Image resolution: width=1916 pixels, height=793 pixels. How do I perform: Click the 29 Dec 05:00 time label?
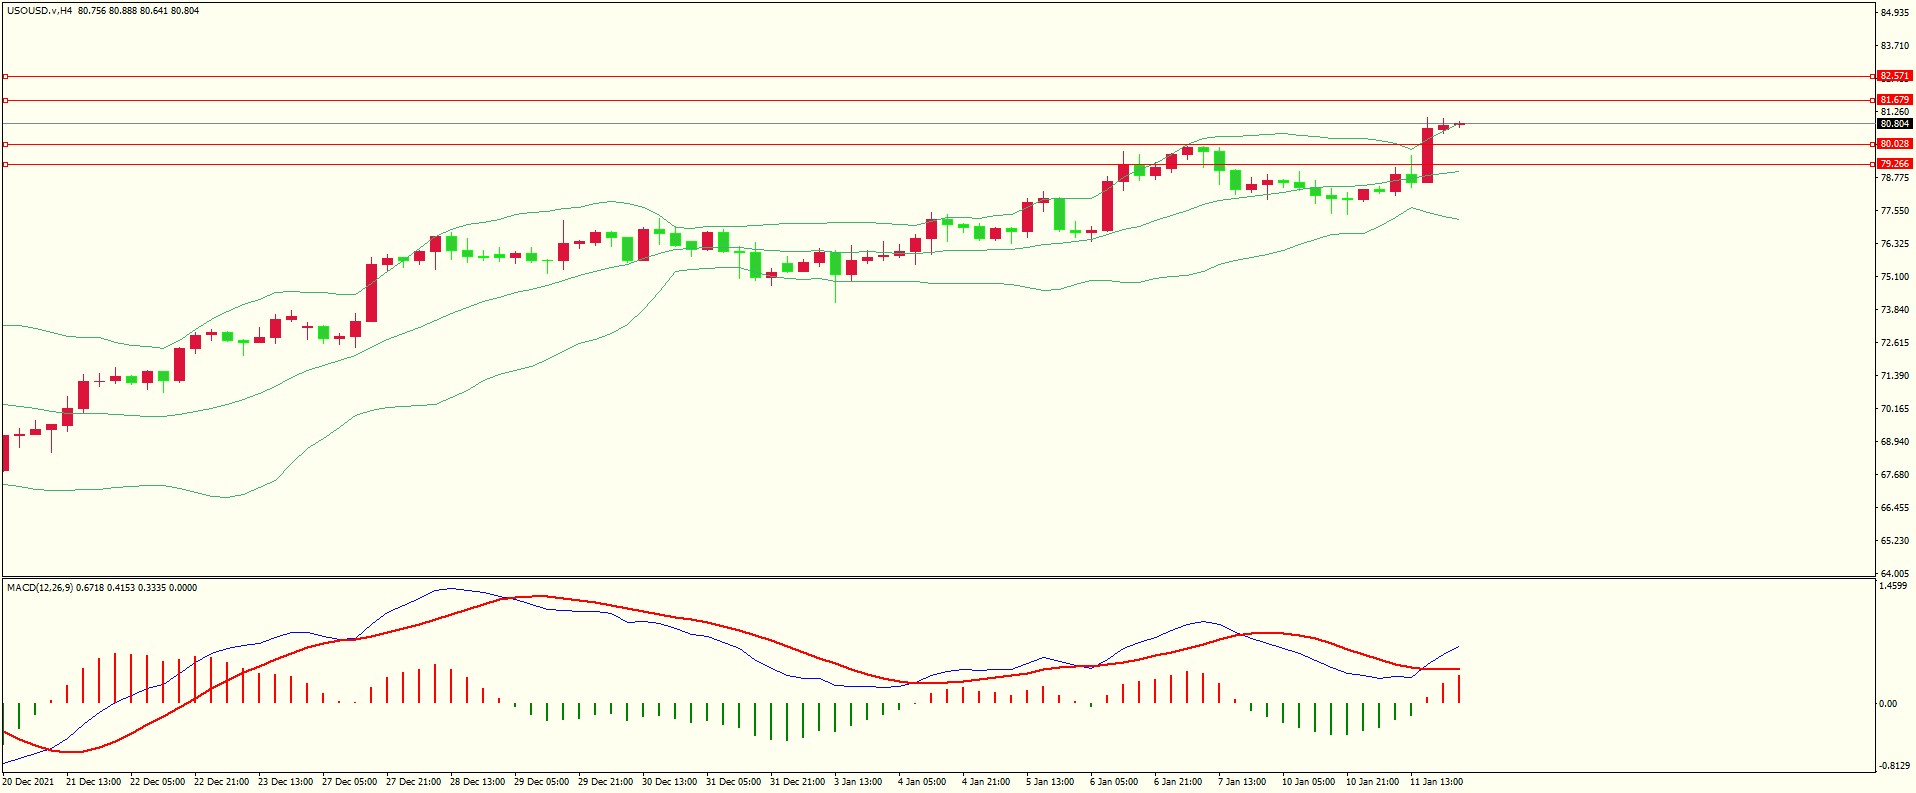tap(541, 782)
